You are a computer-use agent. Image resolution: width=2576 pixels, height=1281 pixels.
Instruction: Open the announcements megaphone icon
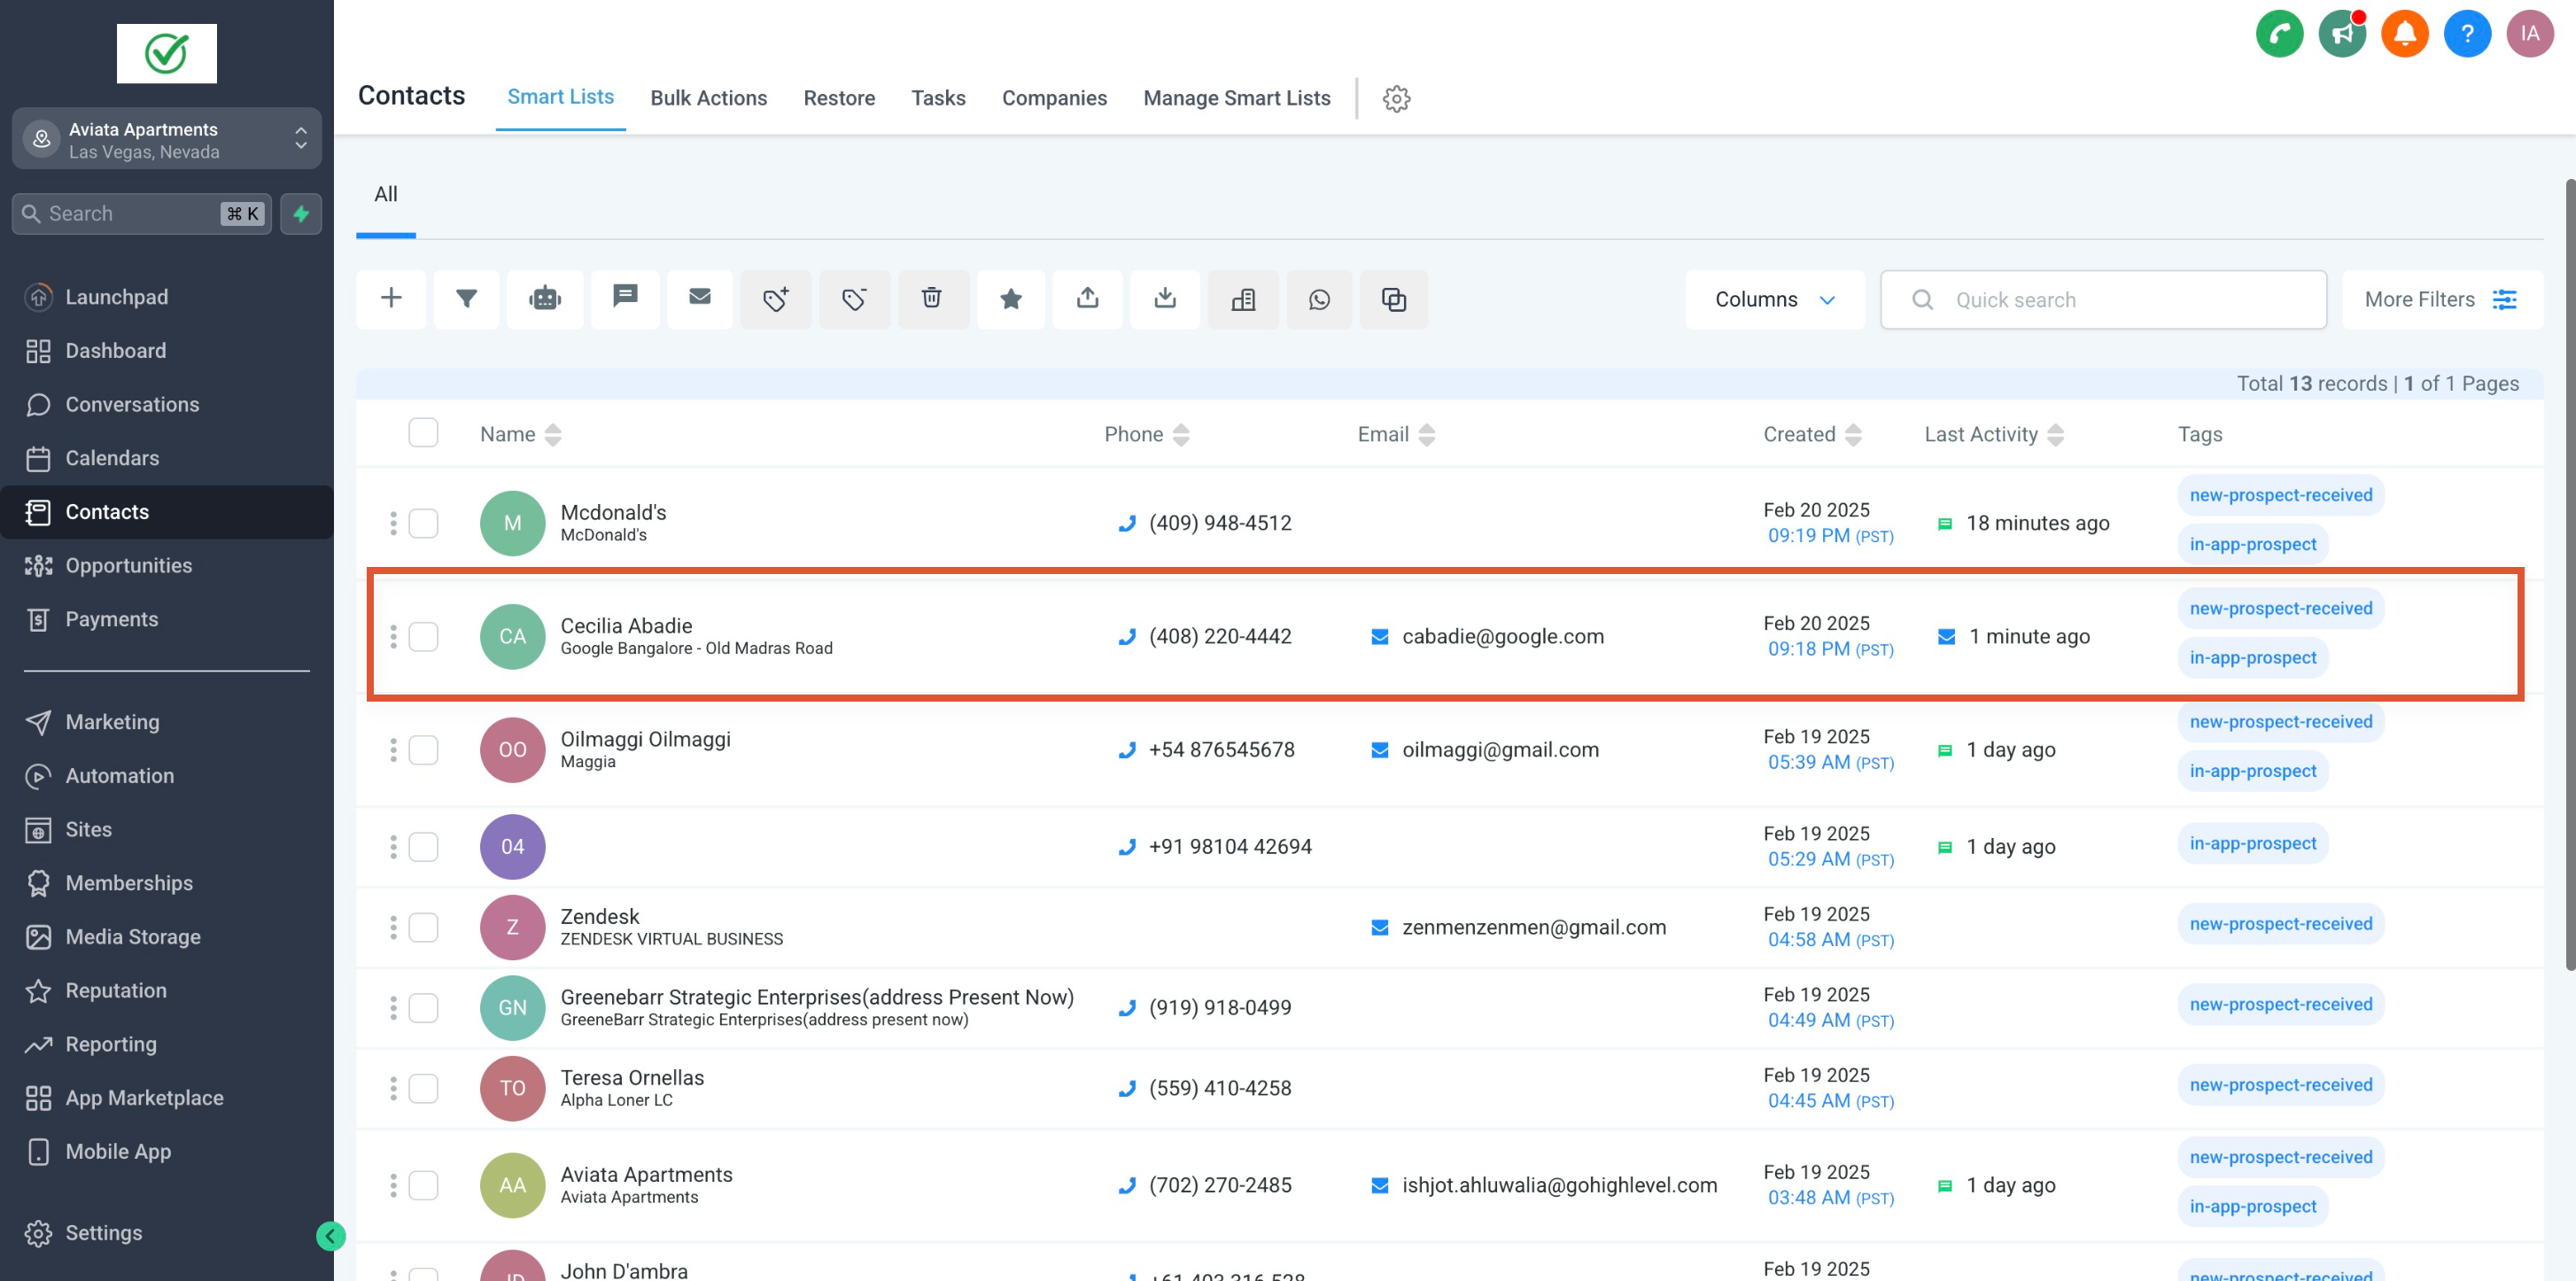coord(2342,34)
